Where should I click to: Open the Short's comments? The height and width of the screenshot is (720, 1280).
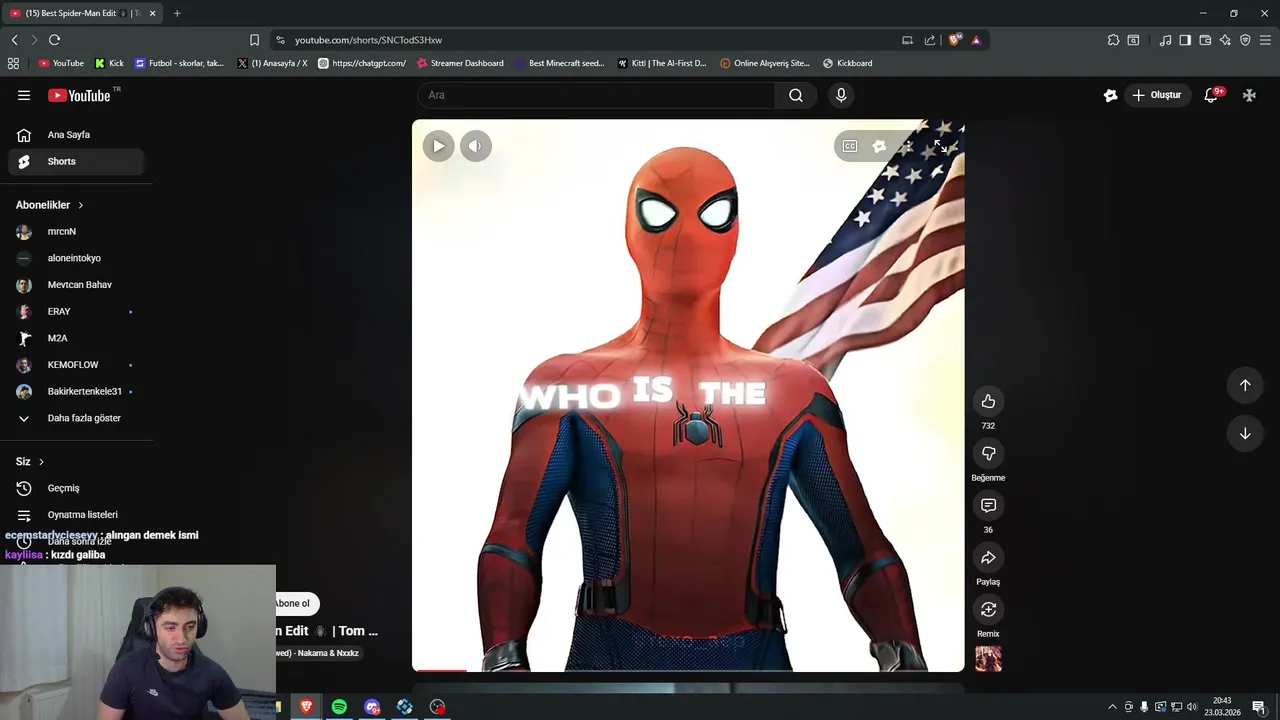coord(988,505)
